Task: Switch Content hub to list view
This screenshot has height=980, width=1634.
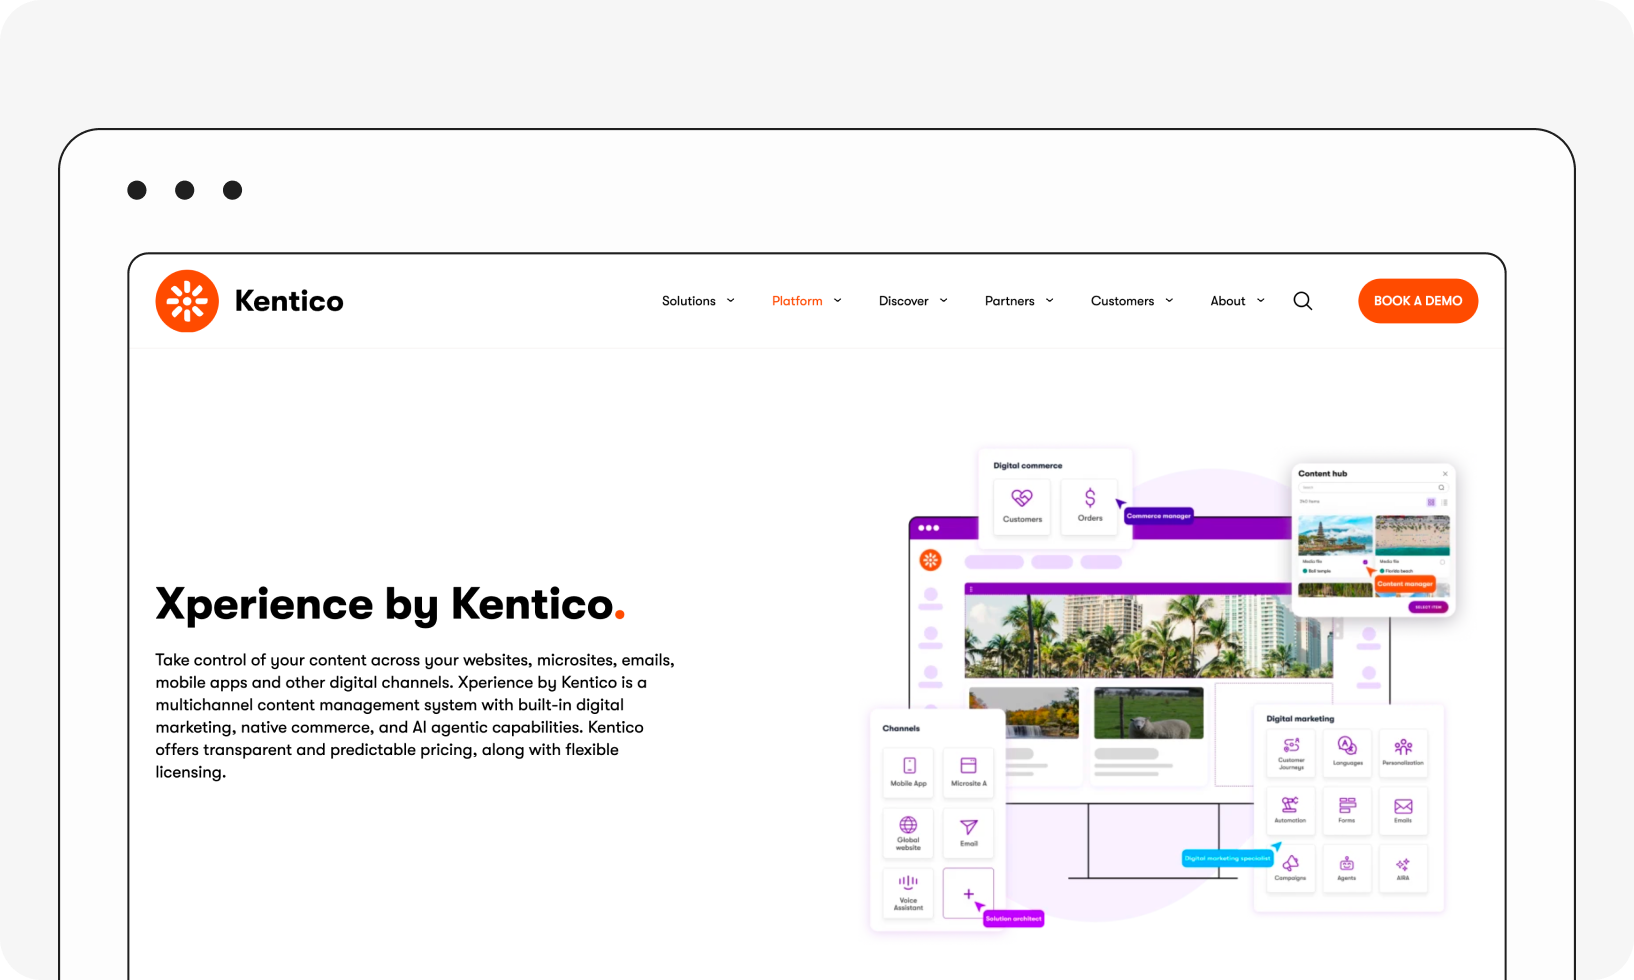Action: coord(1444,502)
